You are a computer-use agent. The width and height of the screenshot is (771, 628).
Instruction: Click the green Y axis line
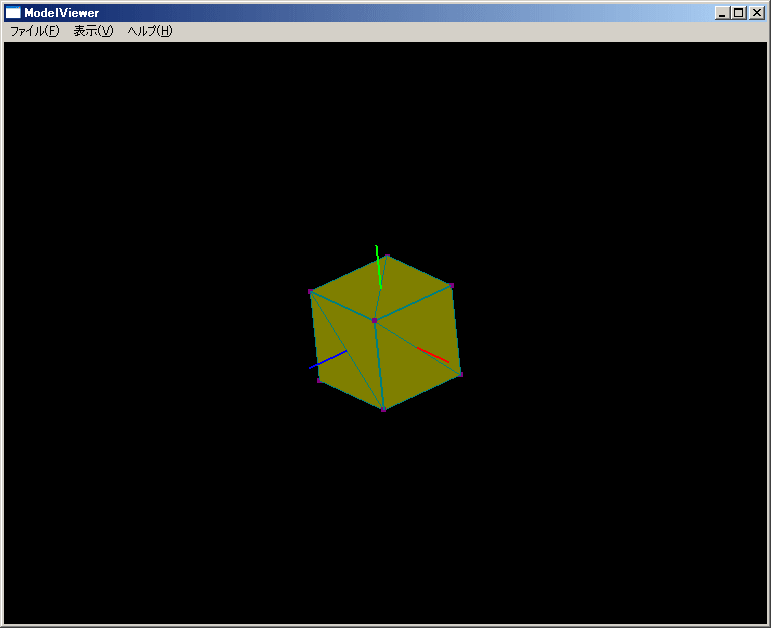379,266
